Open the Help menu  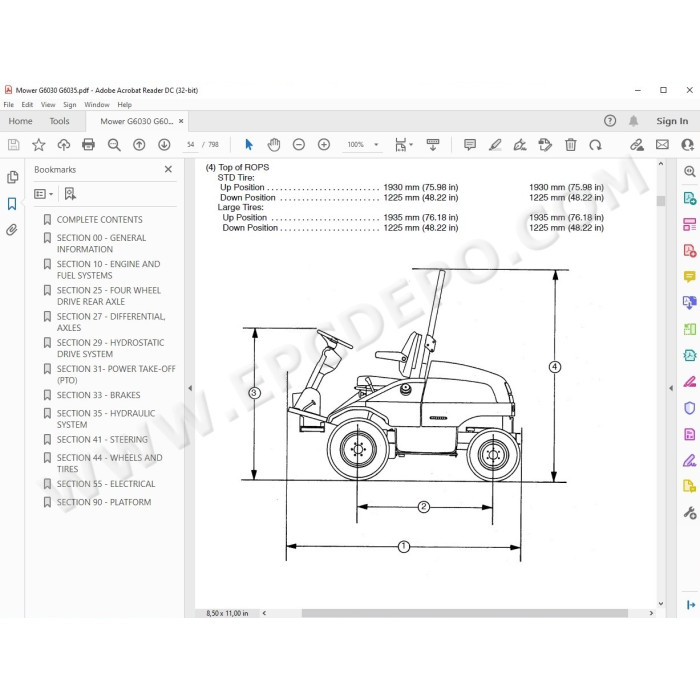click(125, 104)
